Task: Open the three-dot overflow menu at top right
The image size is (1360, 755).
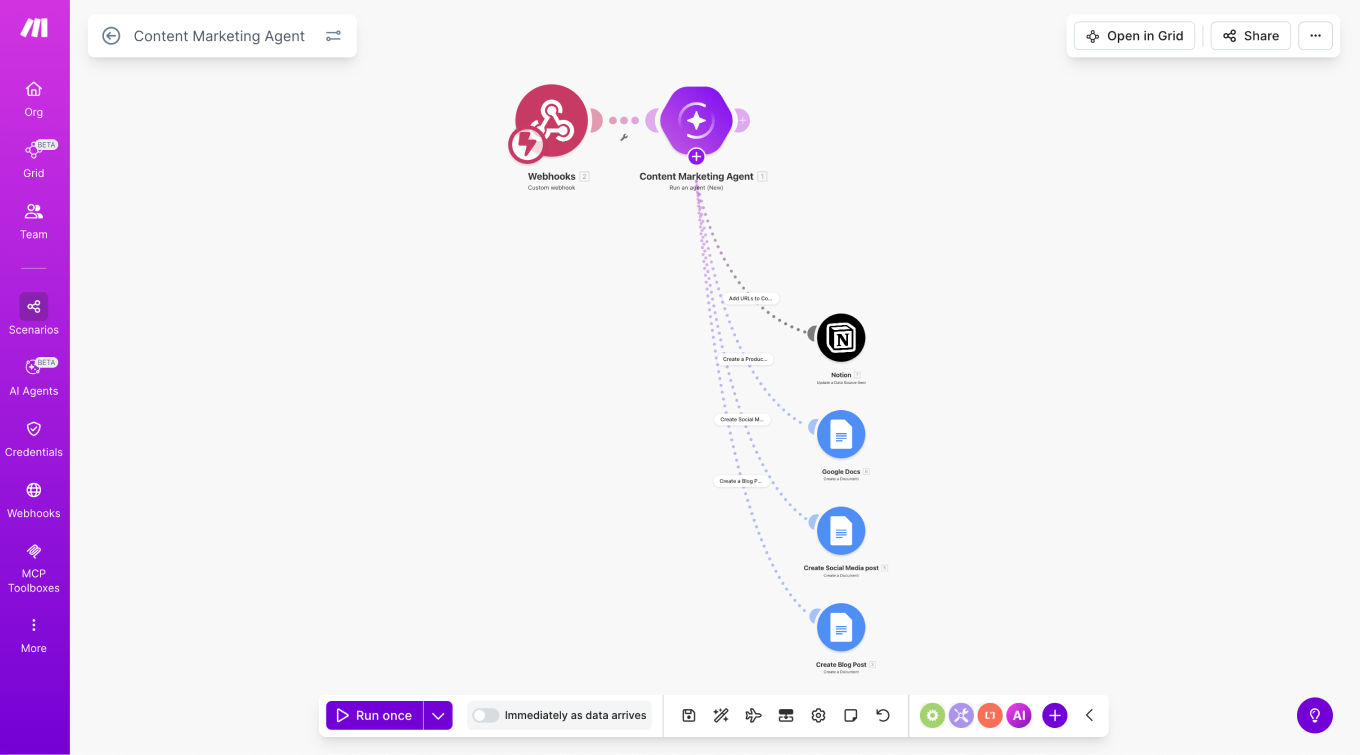Action: (x=1316, y=36)
